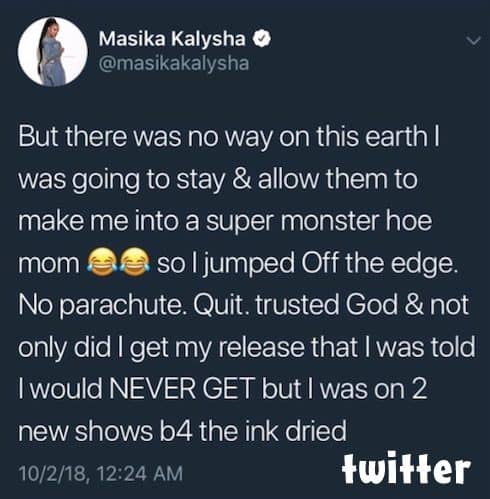Screen dimensions: 490x499
Task: Select the capitalized words NEVER GET
Action: (182, 389)
